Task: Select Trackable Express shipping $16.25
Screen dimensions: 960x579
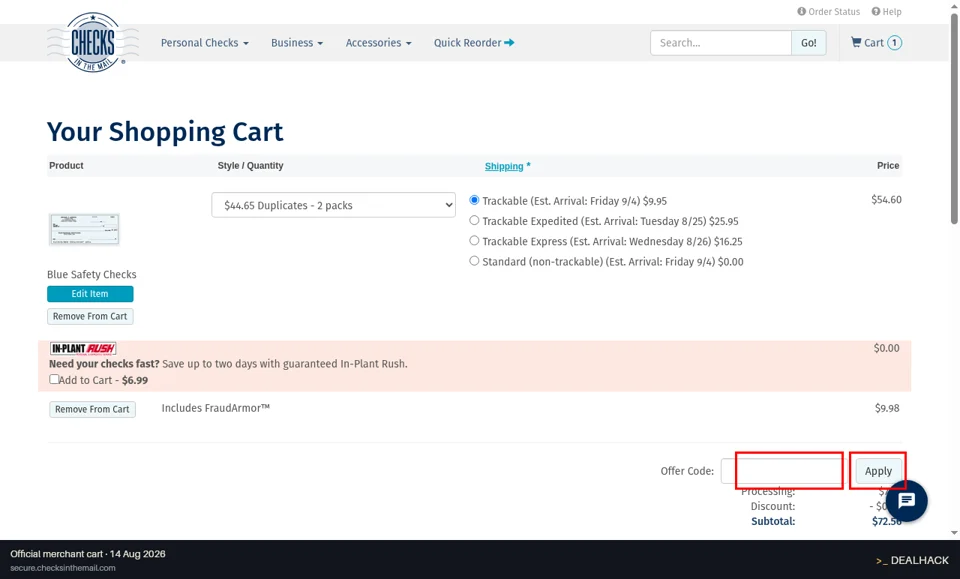Action: coord(474,241)
